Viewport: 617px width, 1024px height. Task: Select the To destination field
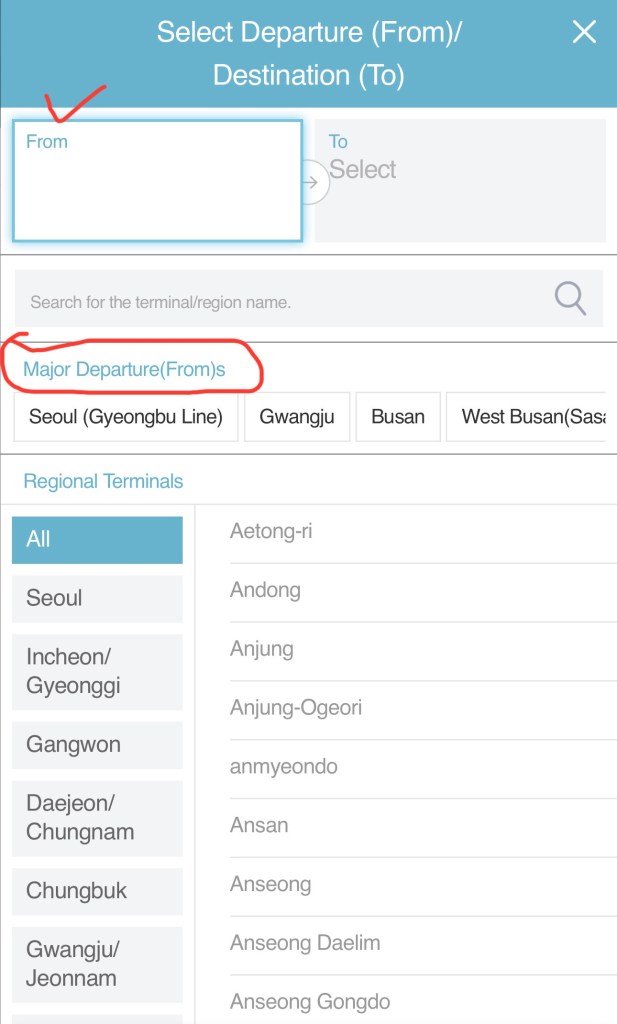461,181
